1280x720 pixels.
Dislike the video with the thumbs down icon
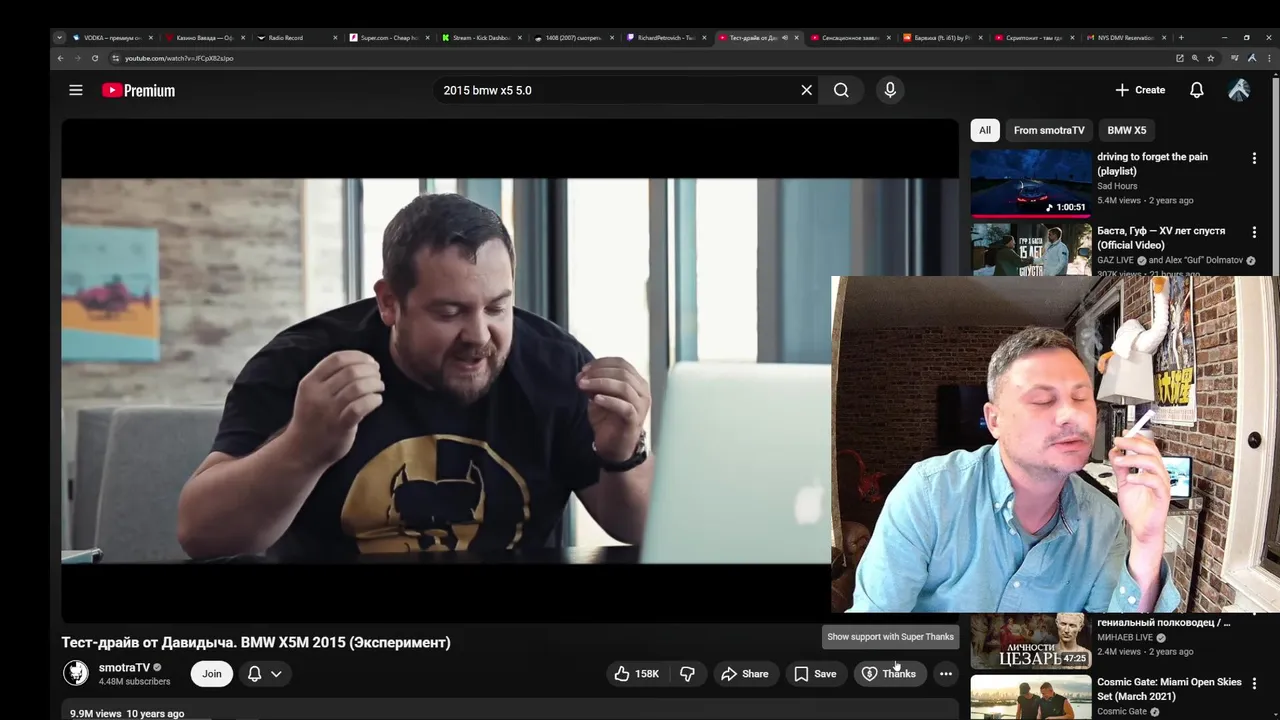pos(687,674)
